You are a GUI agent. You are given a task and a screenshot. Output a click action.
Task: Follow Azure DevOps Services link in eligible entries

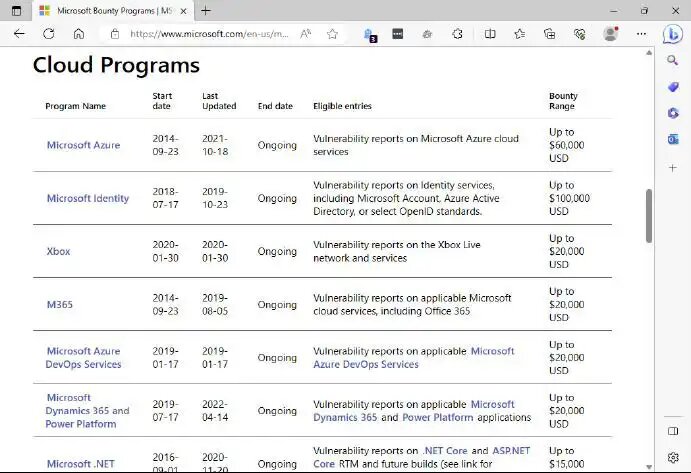[x=366, y=364]
